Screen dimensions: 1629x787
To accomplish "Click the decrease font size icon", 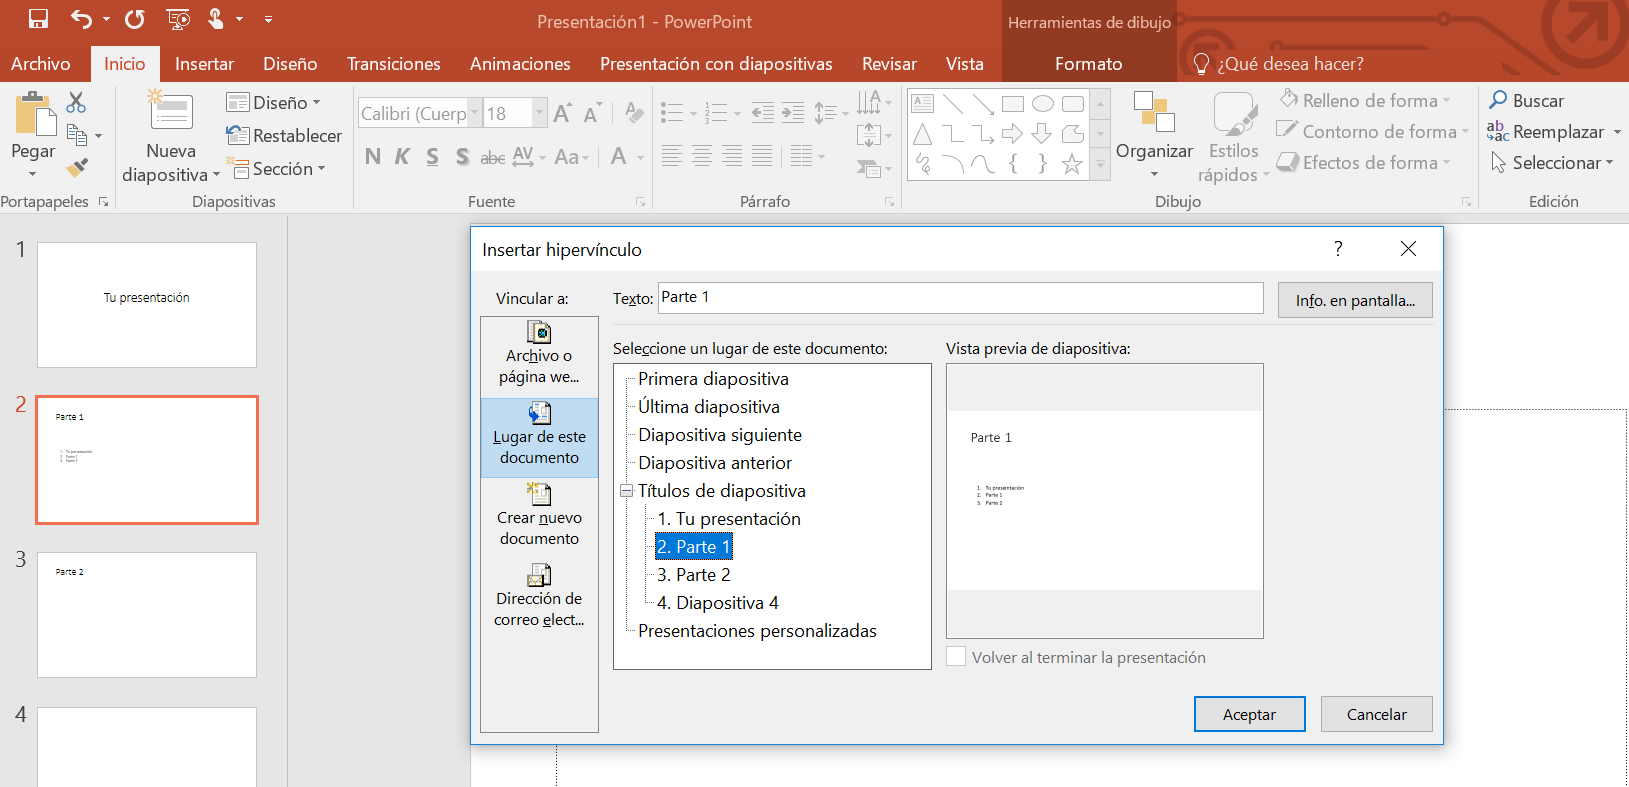I will click(592, 113).
